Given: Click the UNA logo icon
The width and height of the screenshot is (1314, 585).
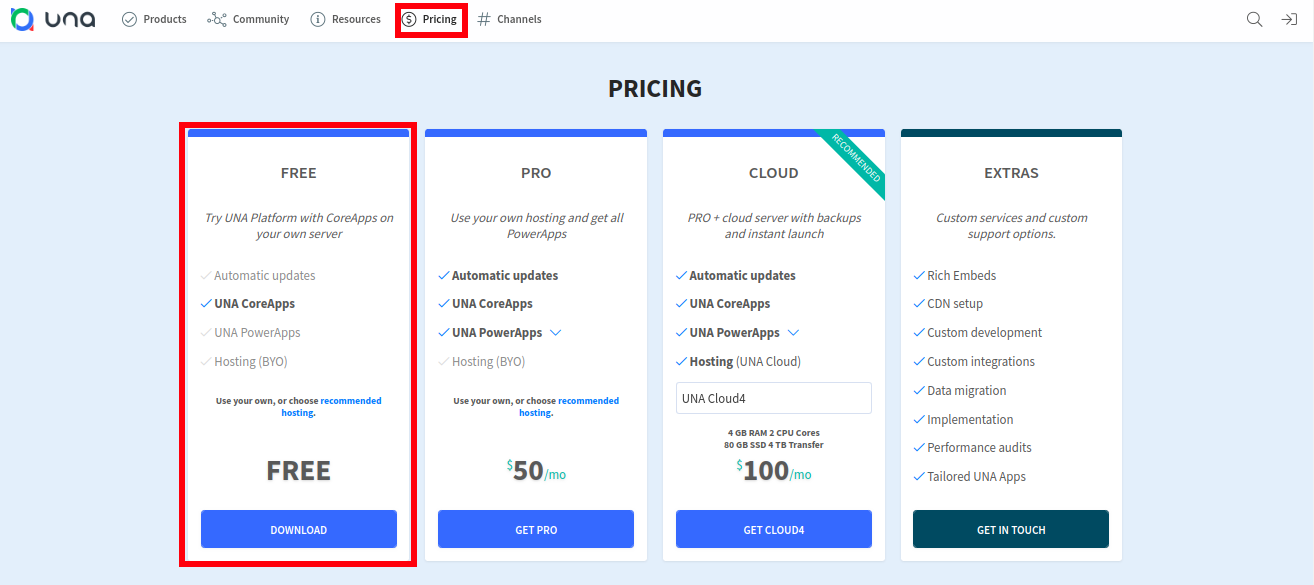Looking at the screenshot, I should tap(22, 19).
